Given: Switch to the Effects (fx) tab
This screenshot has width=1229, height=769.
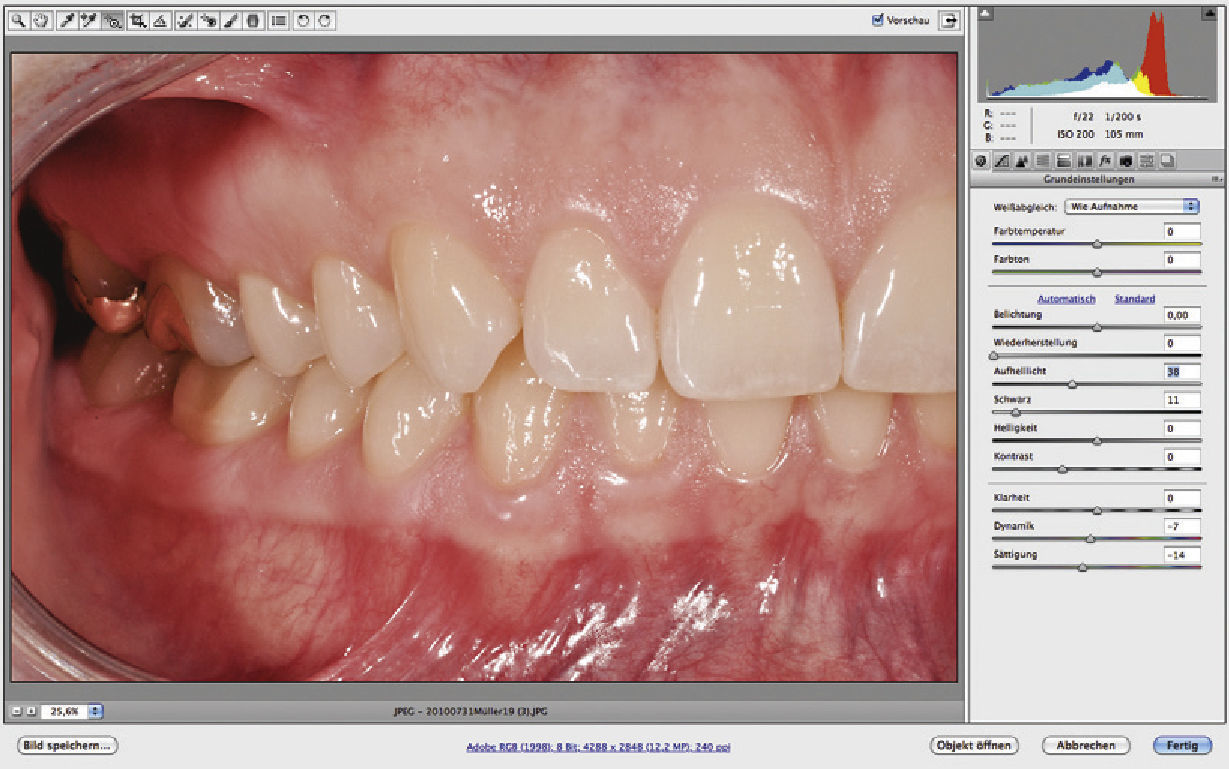Looking at the screenshot, I should point(1105,160).
